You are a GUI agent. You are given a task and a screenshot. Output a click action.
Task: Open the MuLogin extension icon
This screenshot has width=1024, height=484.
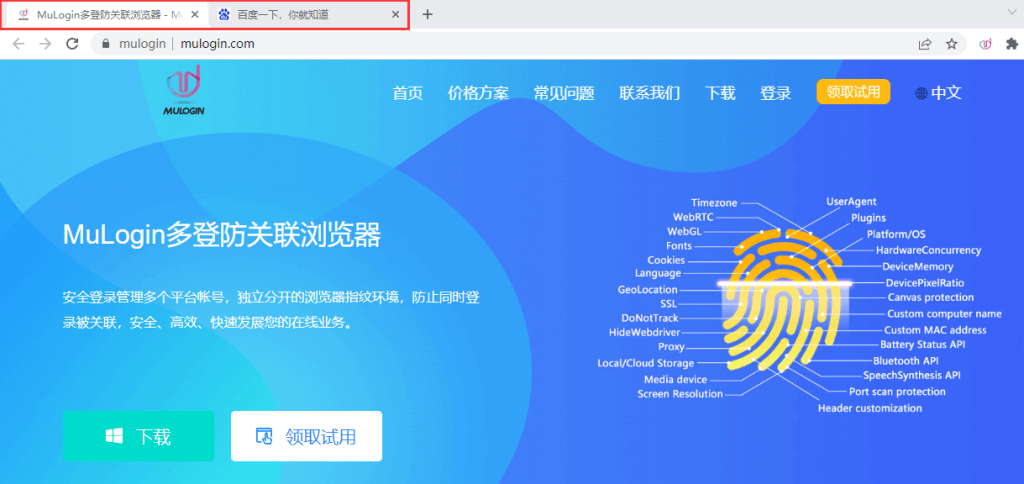pos(985,44)
